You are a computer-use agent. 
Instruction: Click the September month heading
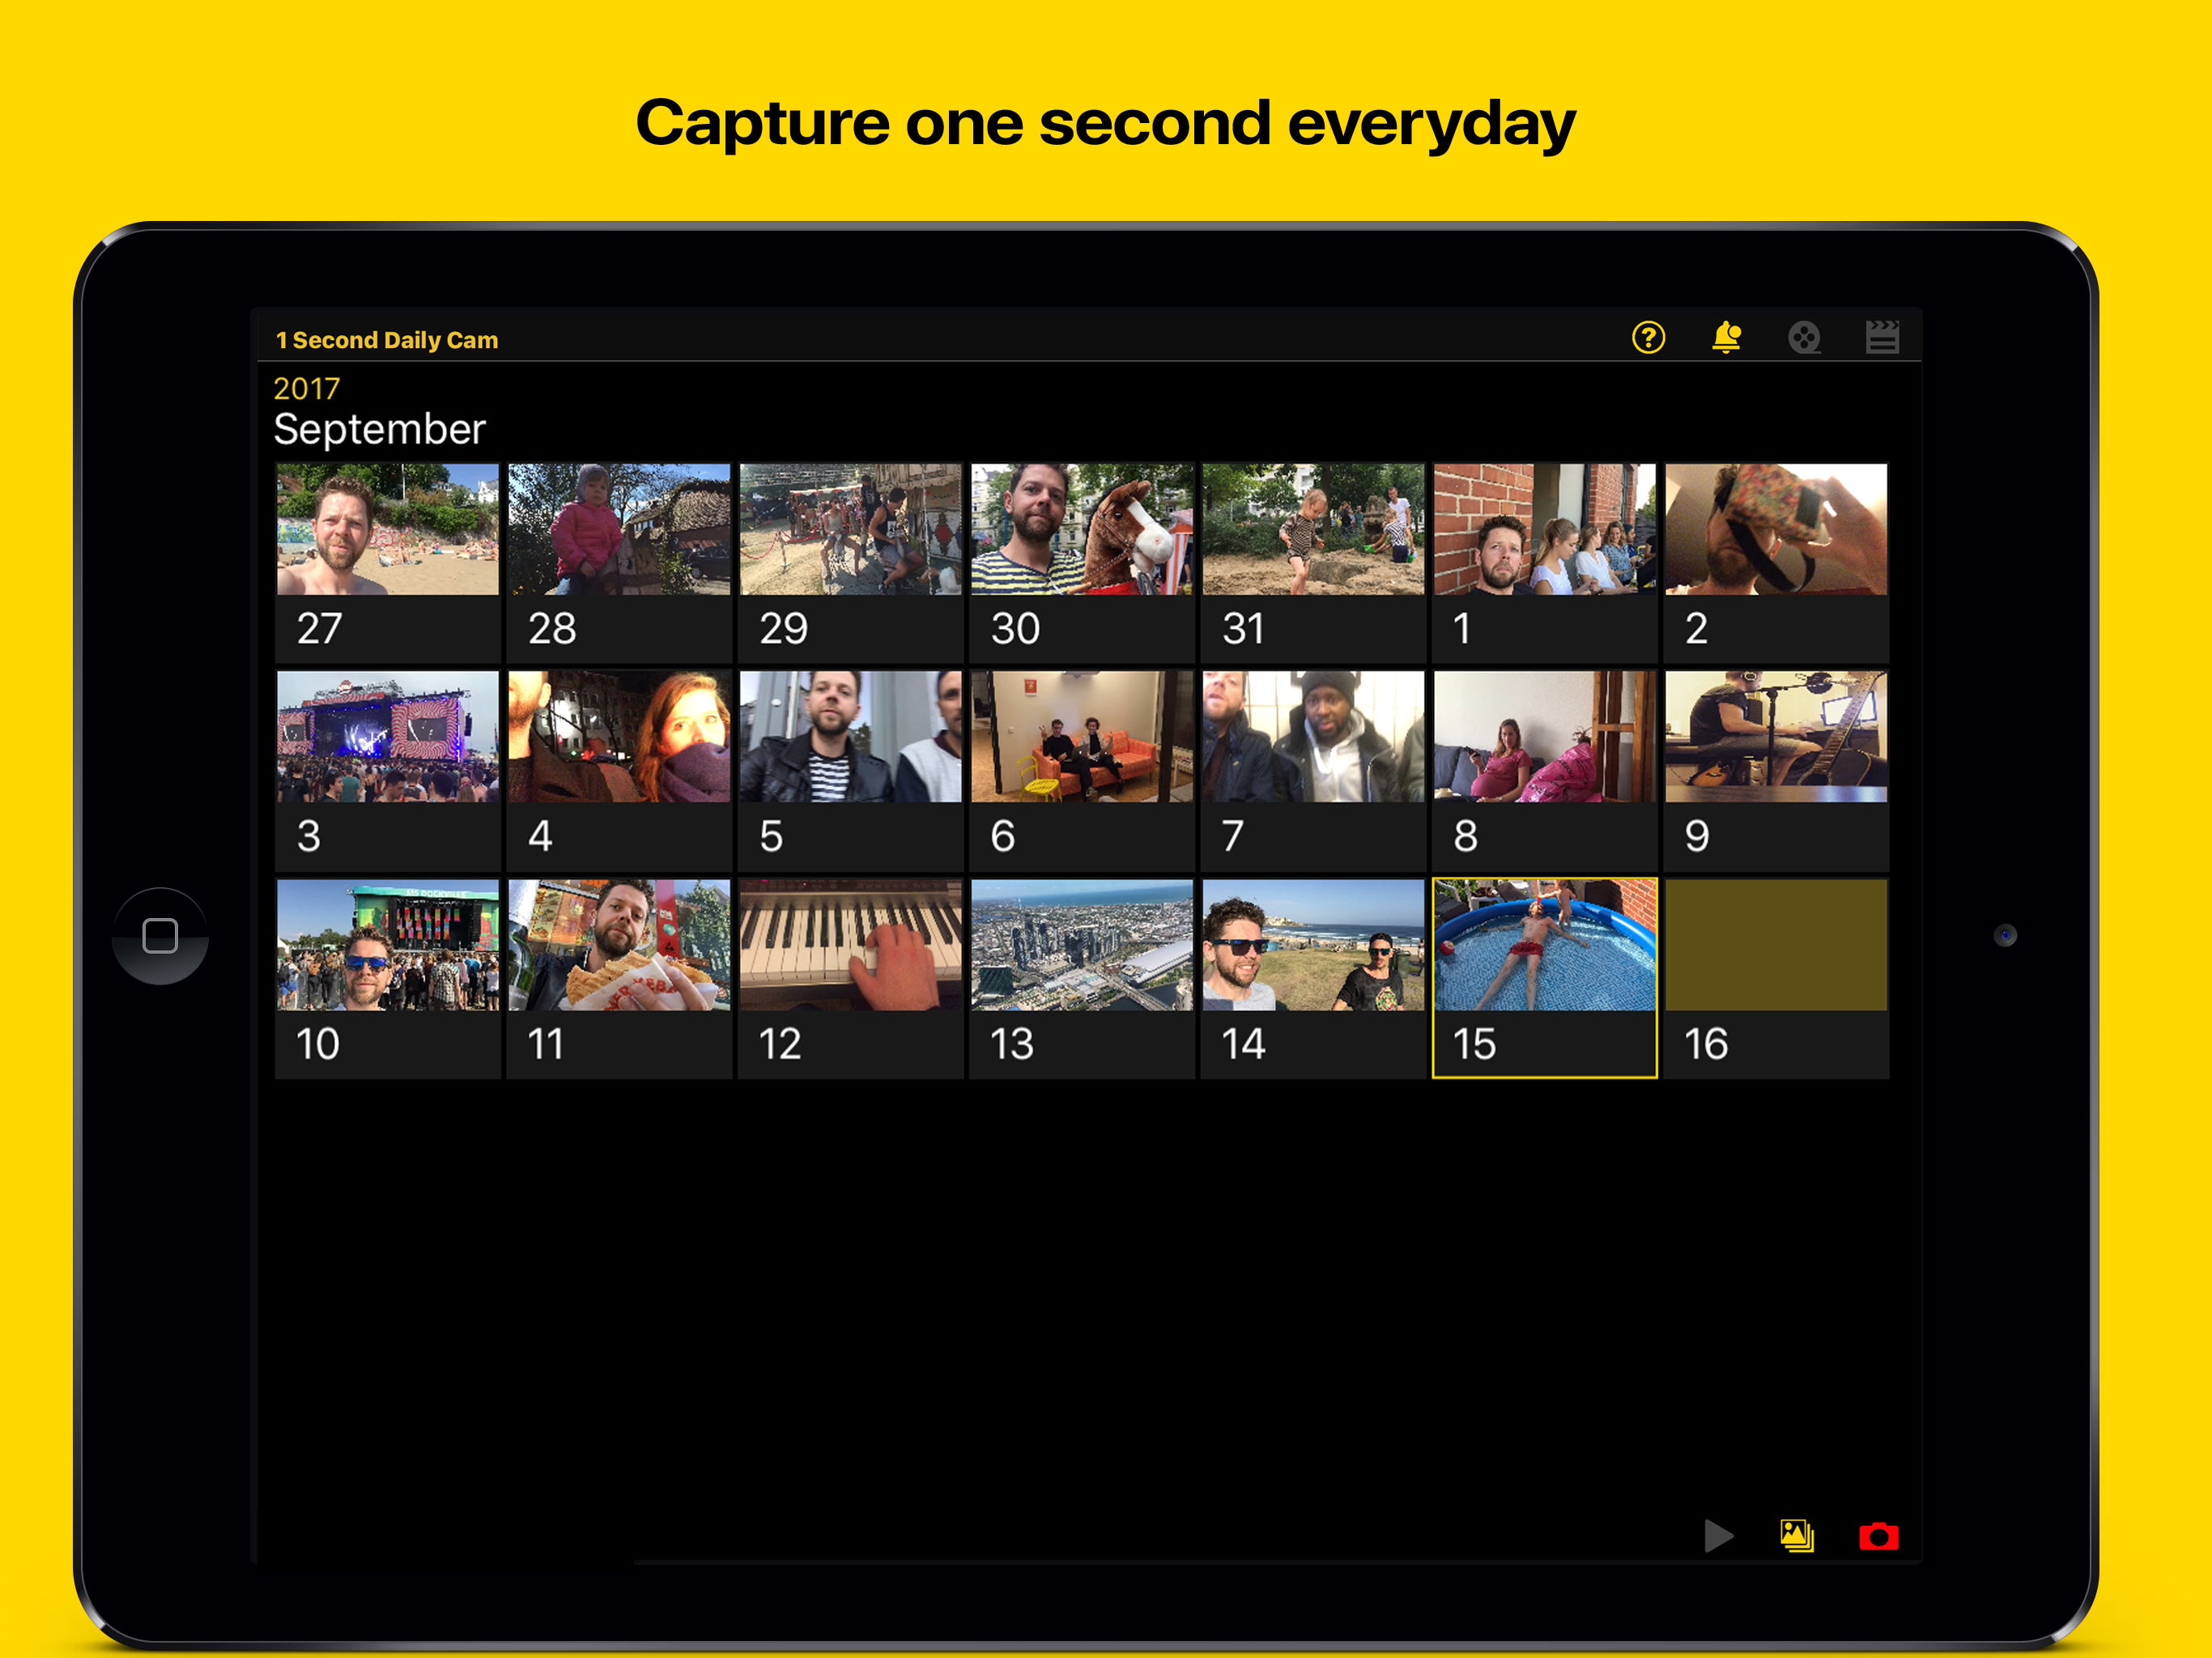pos(379,429)
